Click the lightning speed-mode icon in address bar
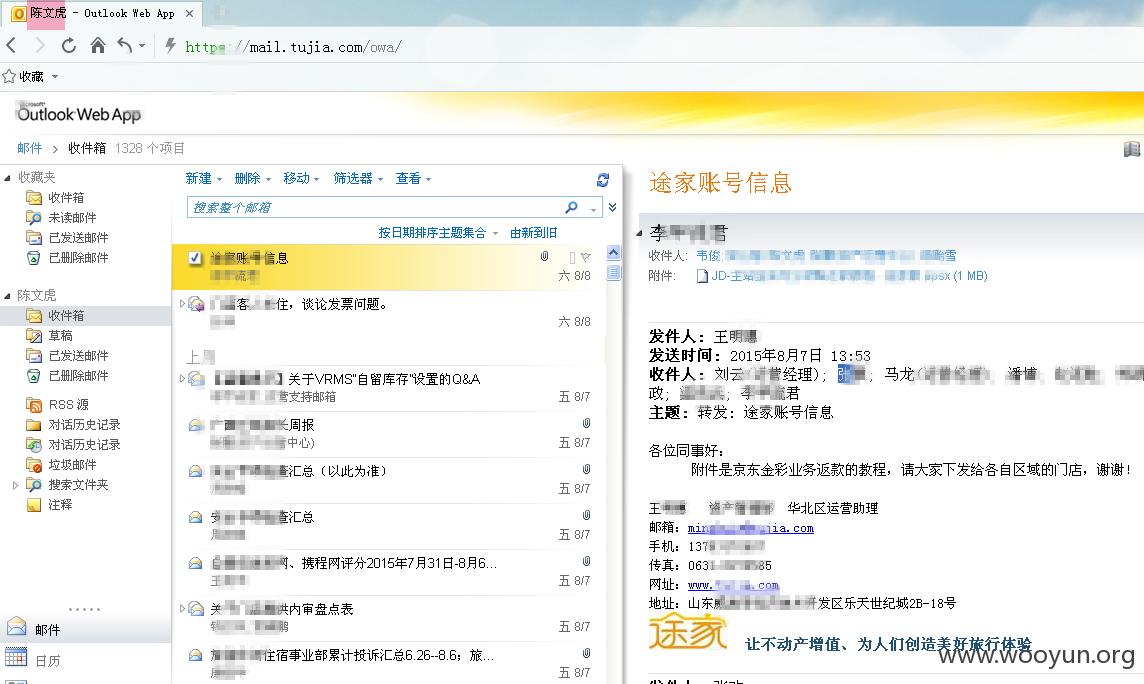Viewport: 1144px width, 684px height. click(x=170, y=46)
